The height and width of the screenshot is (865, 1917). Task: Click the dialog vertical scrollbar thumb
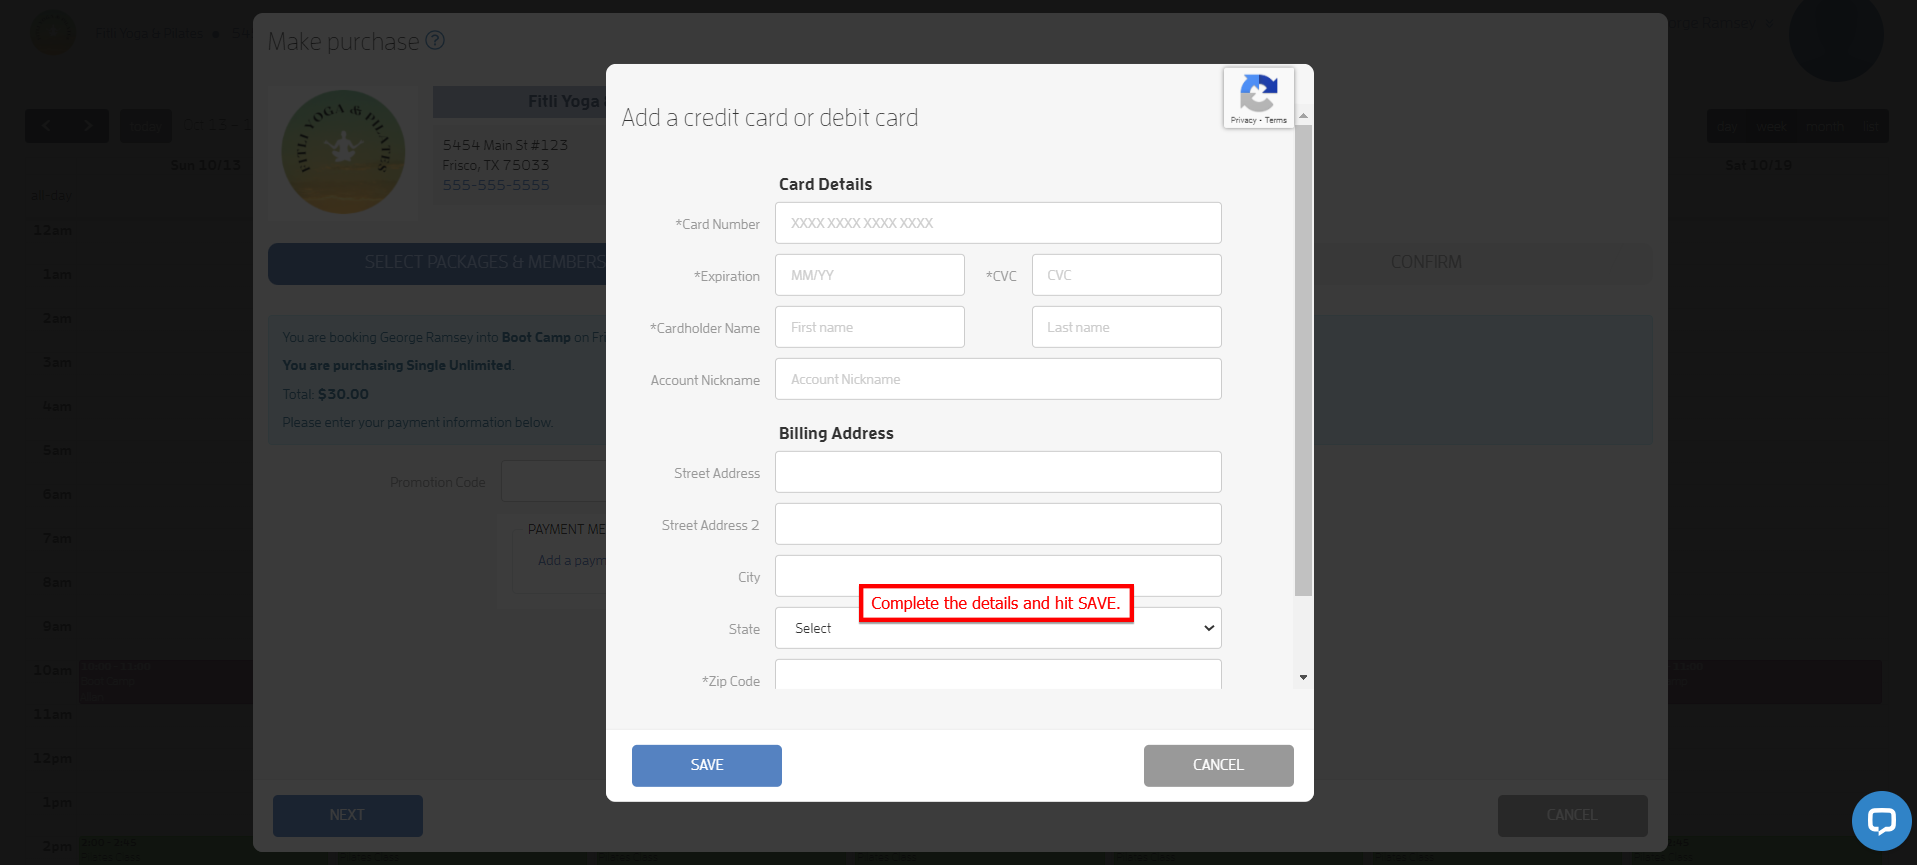coord(1303,360)
